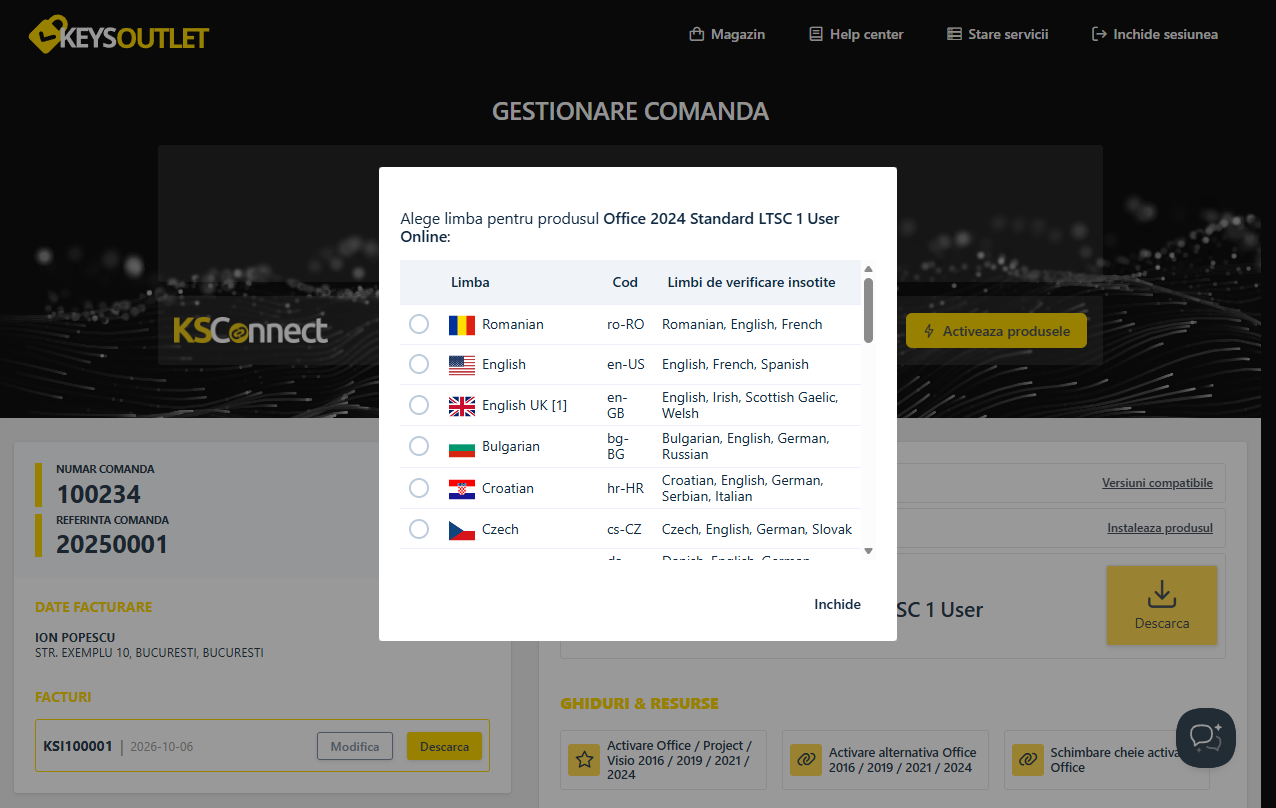Click the scrollbar up arrow in language list
1276x808 pixels.
coord(868,269)
